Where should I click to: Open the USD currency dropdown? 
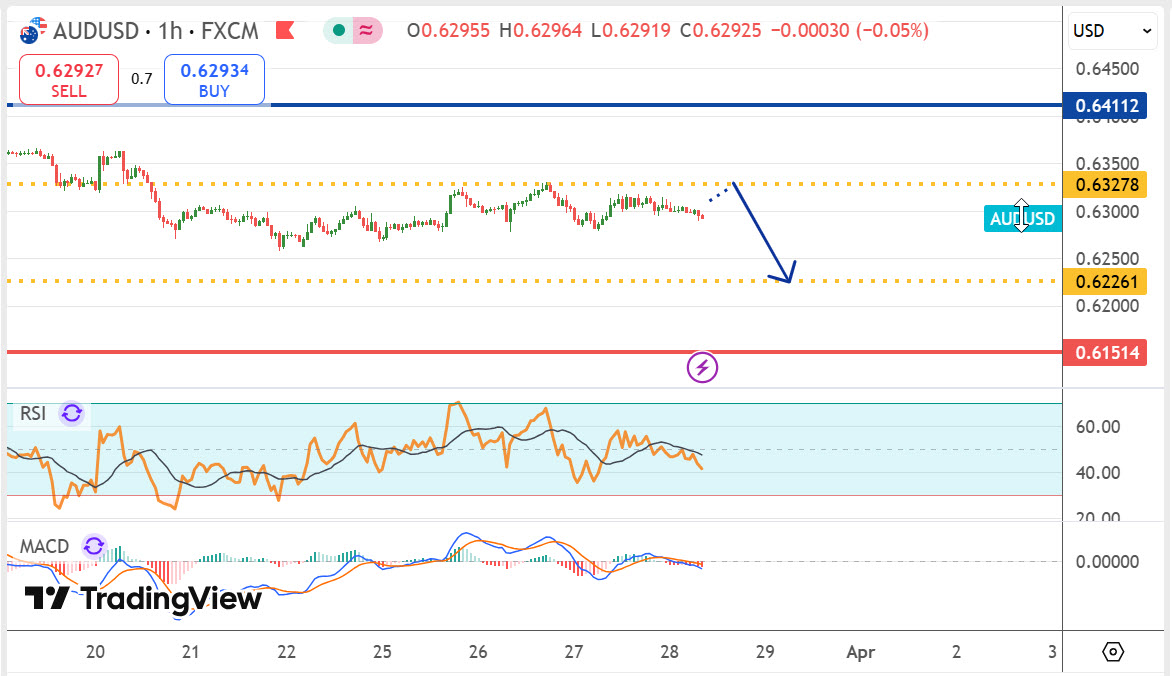point(1113,31)
